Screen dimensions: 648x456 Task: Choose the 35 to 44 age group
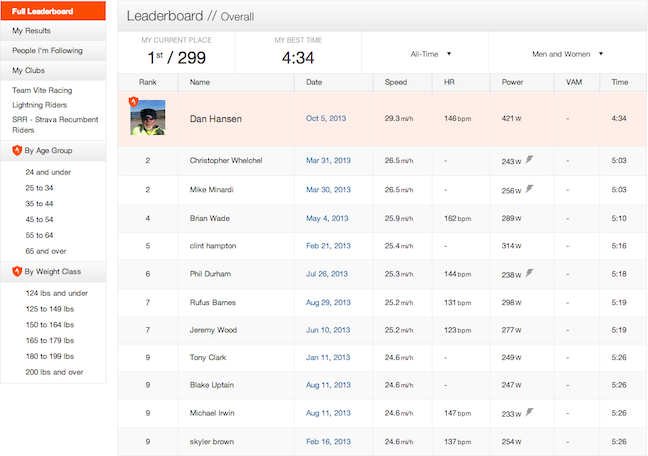click(x=39, y=203)
